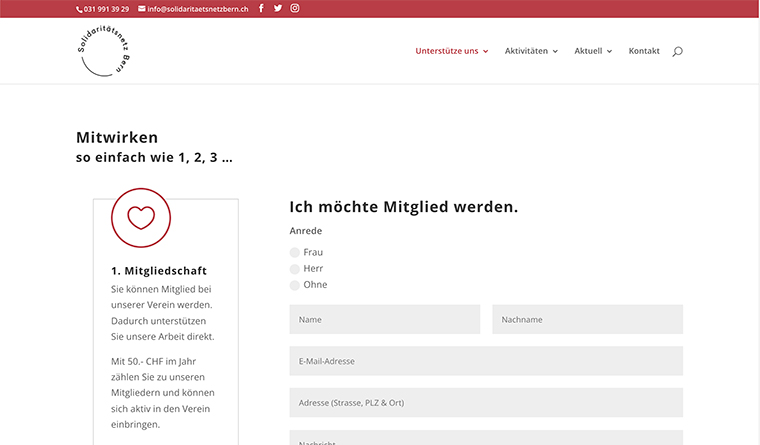760x445 pixels.
Task: Click the search magnifier icon
Action: coord(677,51)
